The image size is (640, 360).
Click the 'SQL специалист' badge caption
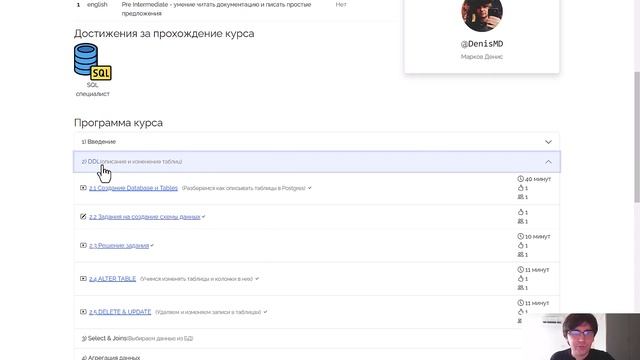pos(93,89)
